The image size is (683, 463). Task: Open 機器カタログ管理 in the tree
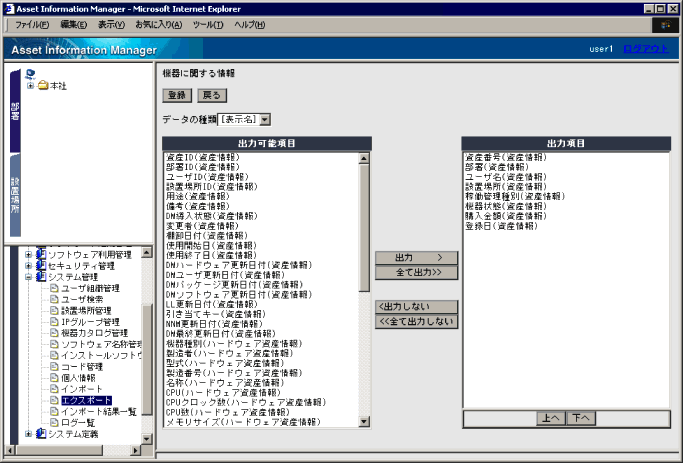click(x=95, y=333)
